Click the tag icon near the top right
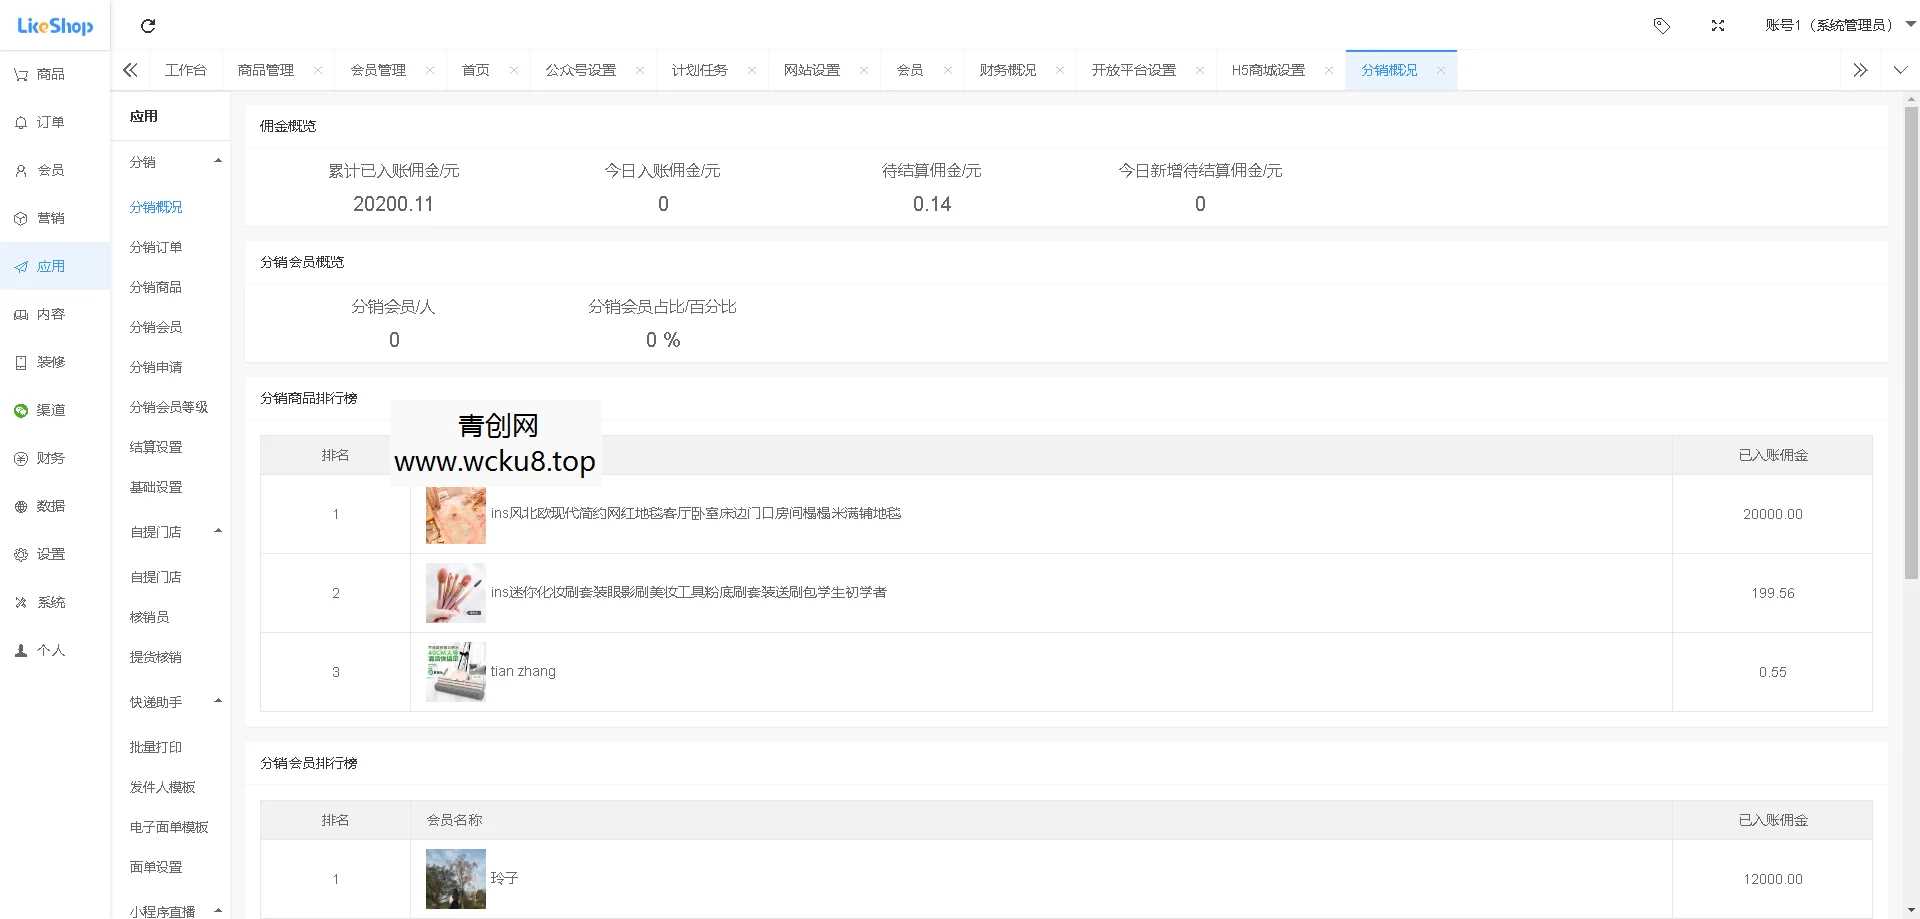 click(1662, 26)
